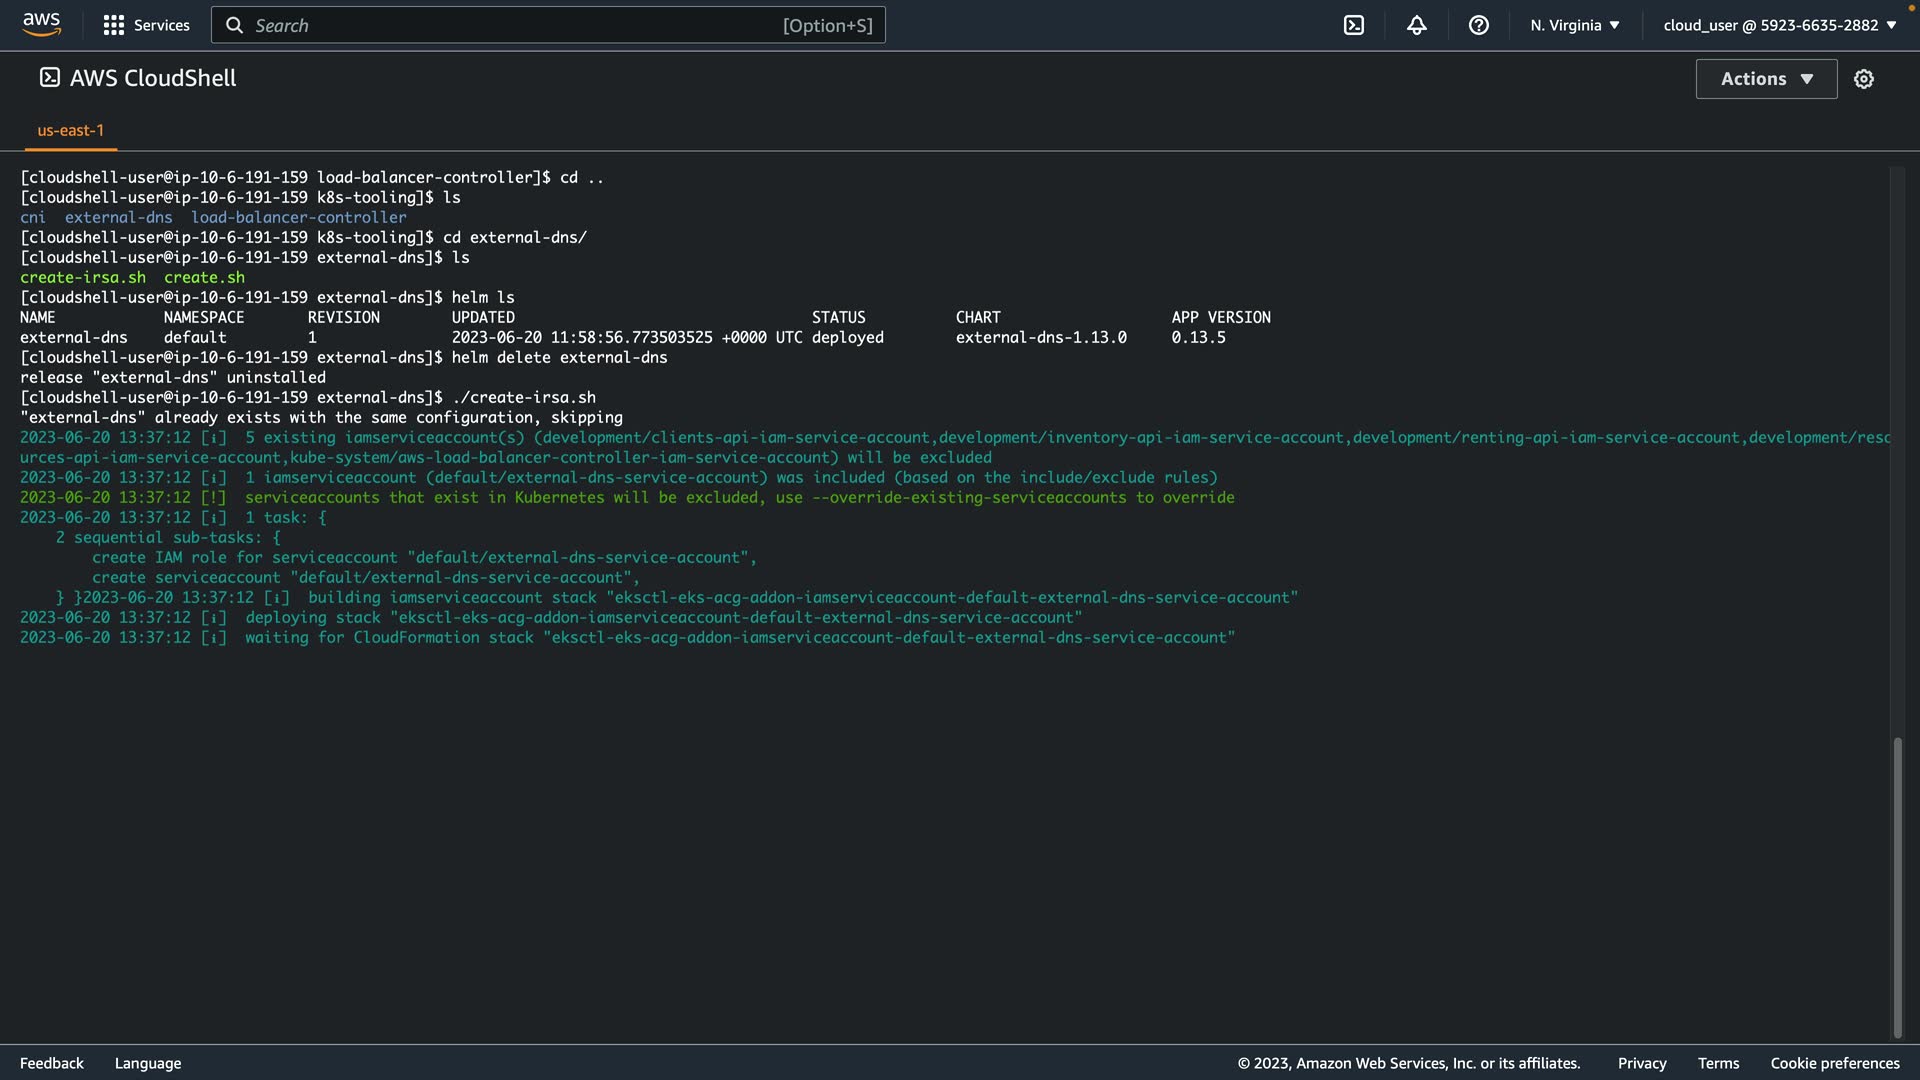
Task: Open CloudShell preferences gear icon
Action: coord(1863,79)
